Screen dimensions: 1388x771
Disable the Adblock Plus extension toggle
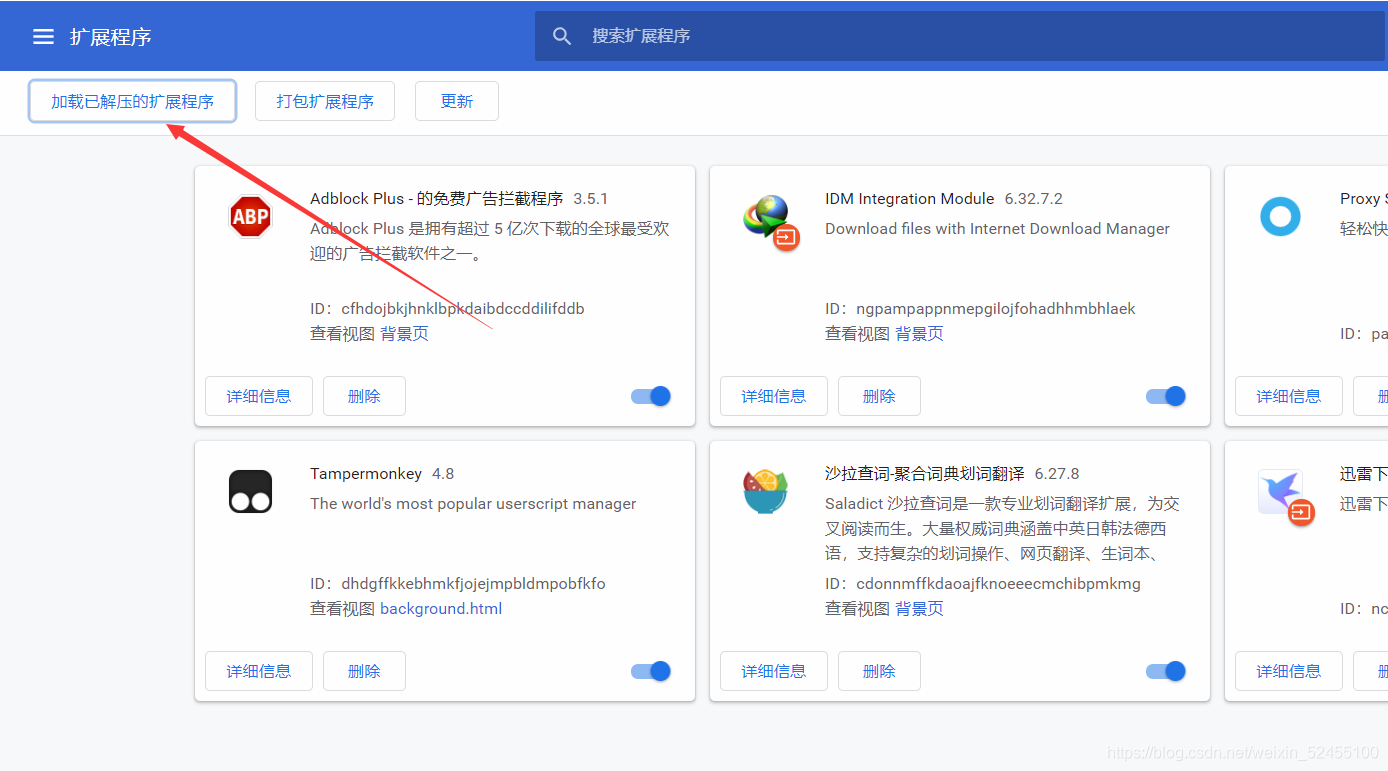click(651, 396)
